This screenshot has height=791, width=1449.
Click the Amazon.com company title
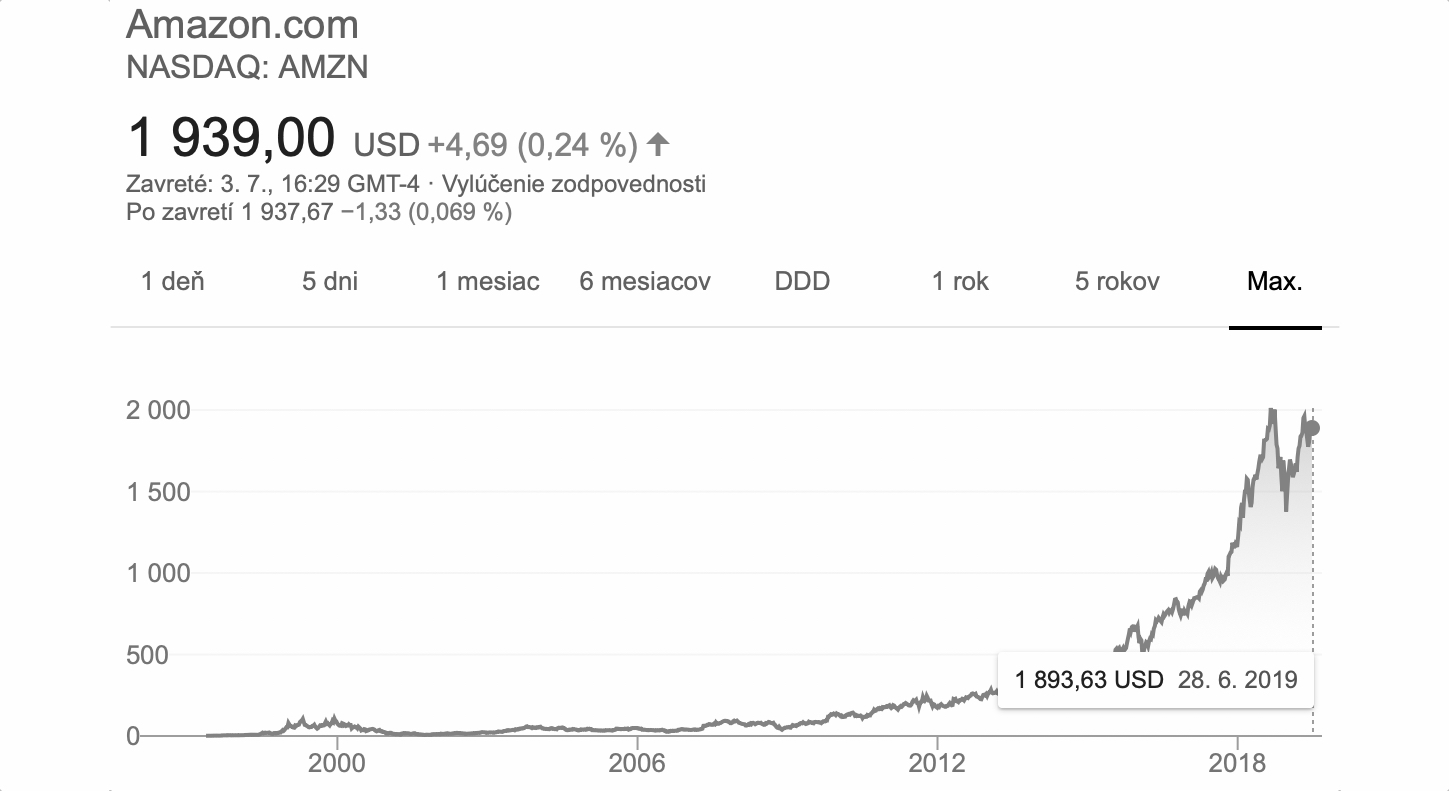click(243, 24)
